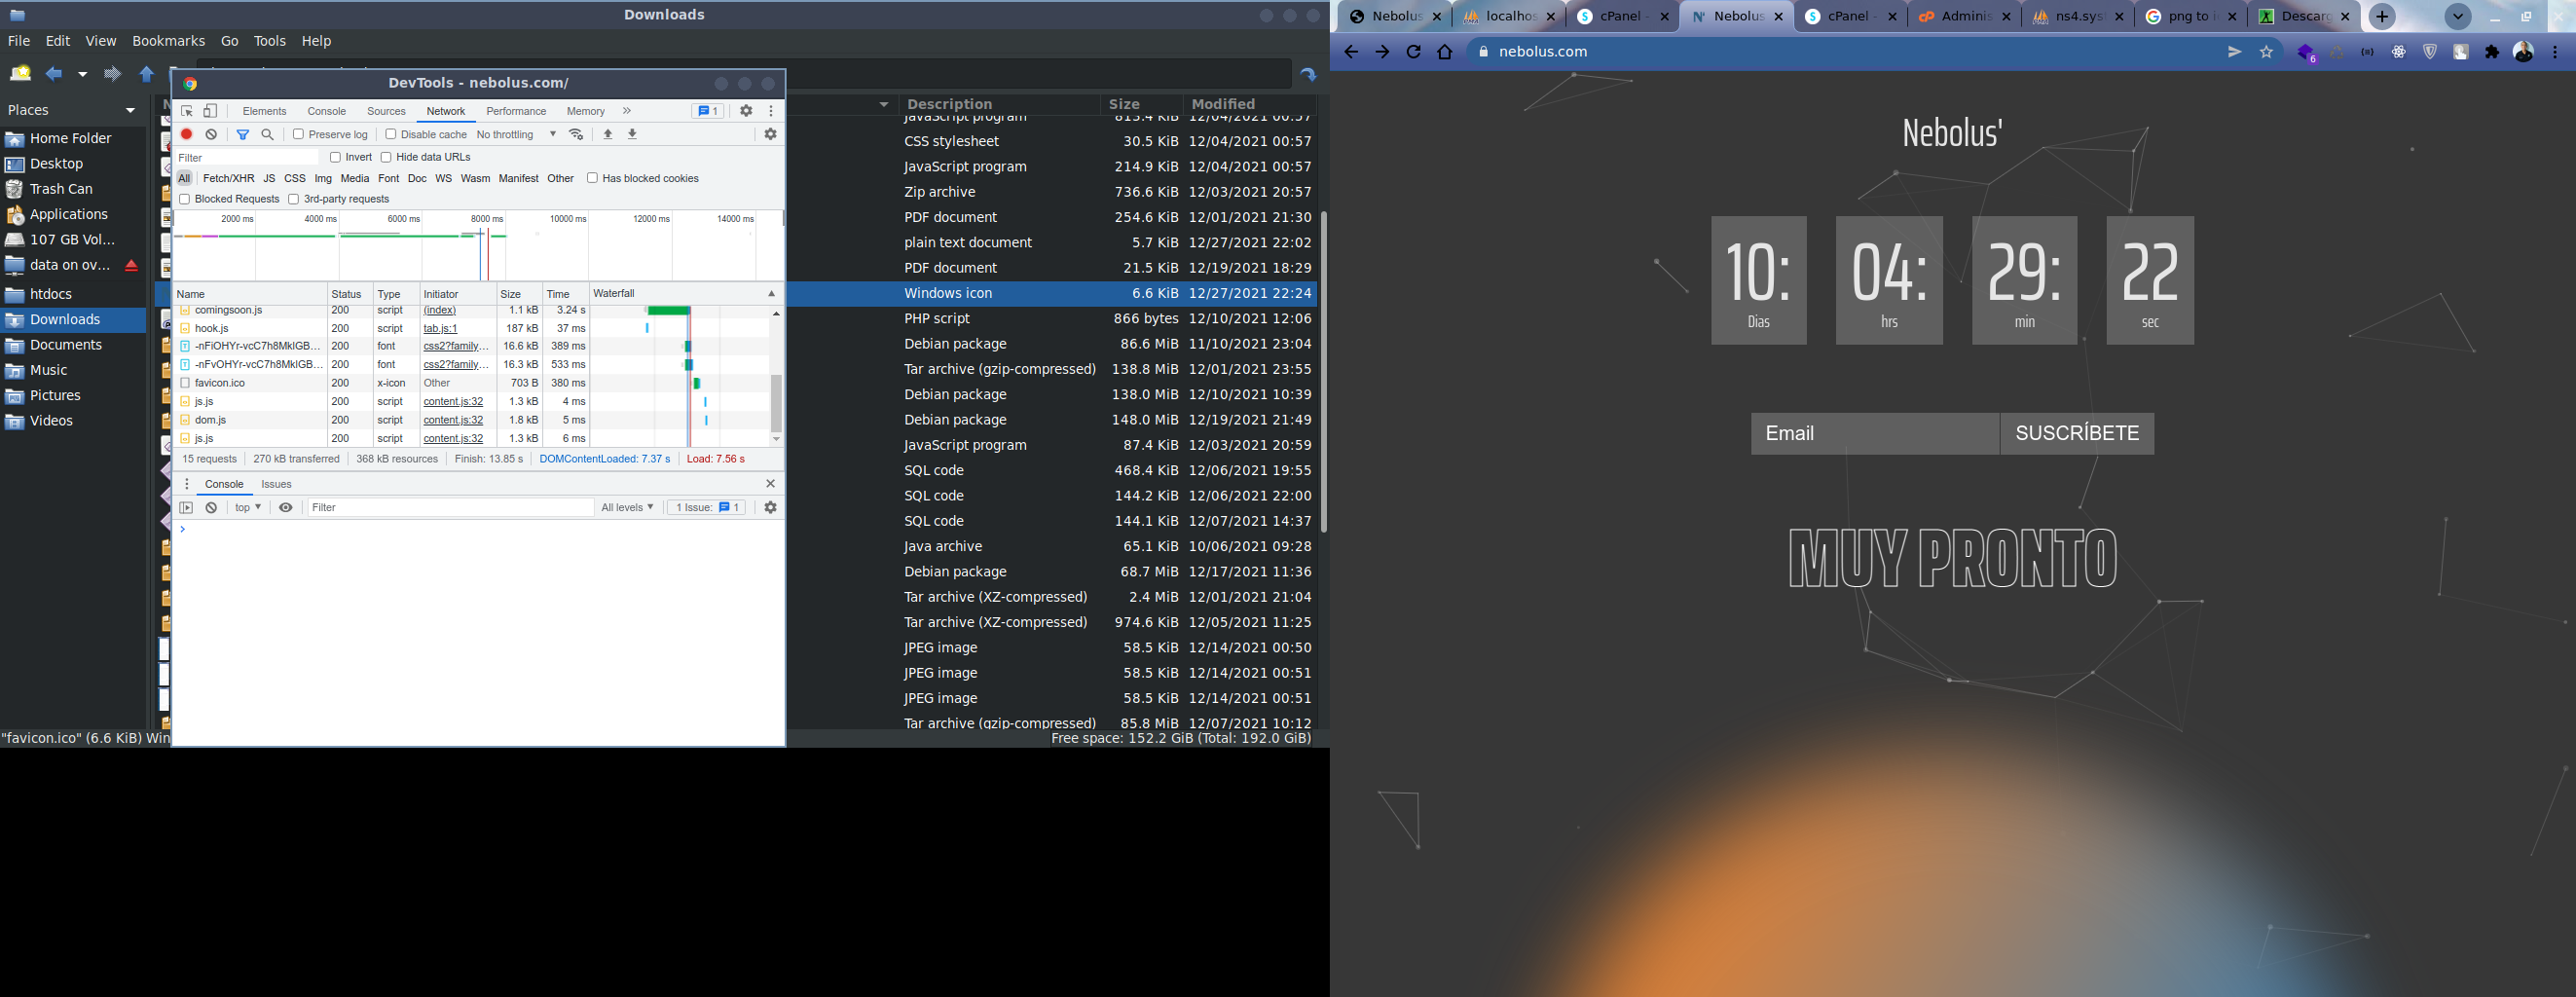
Task: Expand the All levels log dropdown
Action: [627, 508]
